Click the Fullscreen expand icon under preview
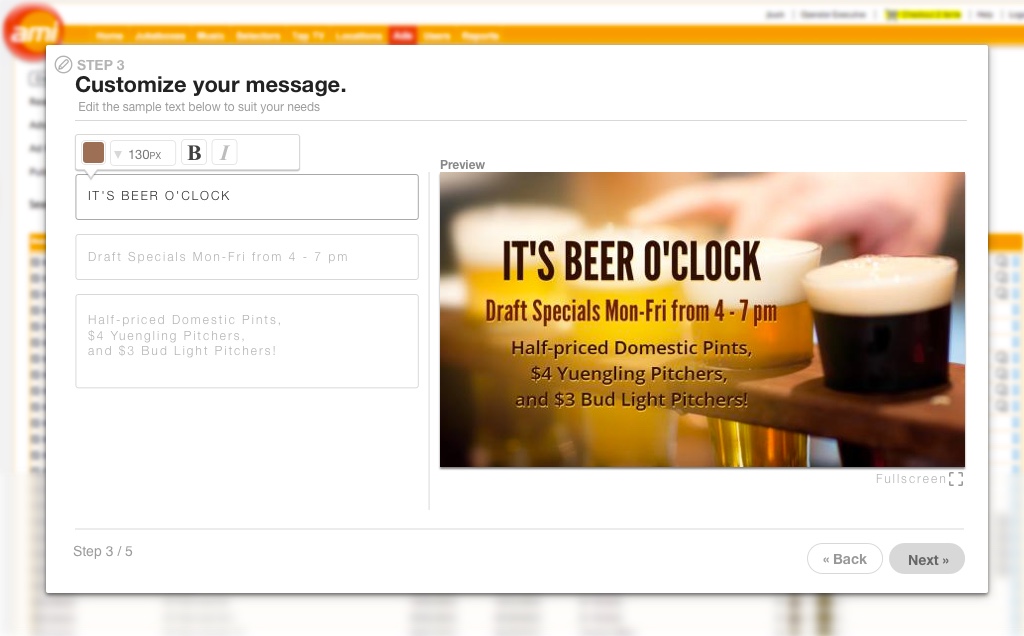 click(956, 479)
